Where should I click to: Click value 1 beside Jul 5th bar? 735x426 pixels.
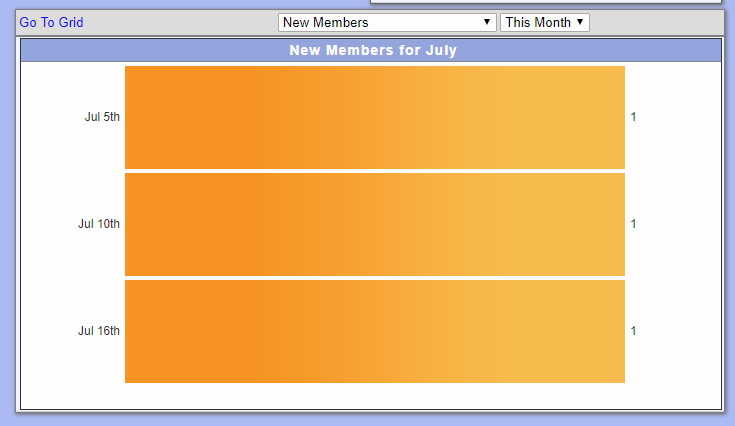633,117
